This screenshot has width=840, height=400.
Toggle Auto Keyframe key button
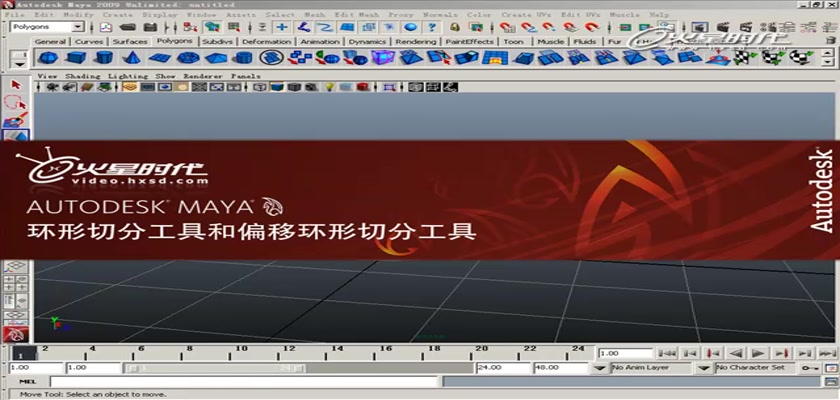click(x=809, y=368)
